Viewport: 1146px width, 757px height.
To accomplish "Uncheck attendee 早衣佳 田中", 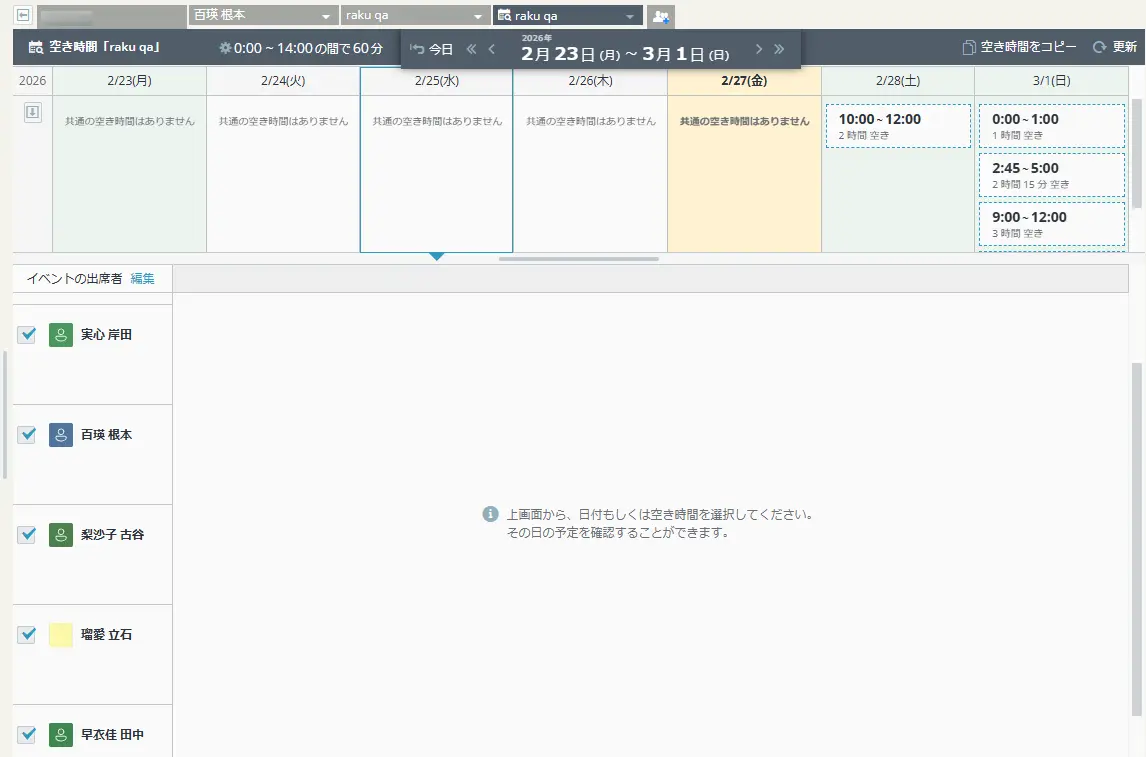I will click(x=27, y=734).
